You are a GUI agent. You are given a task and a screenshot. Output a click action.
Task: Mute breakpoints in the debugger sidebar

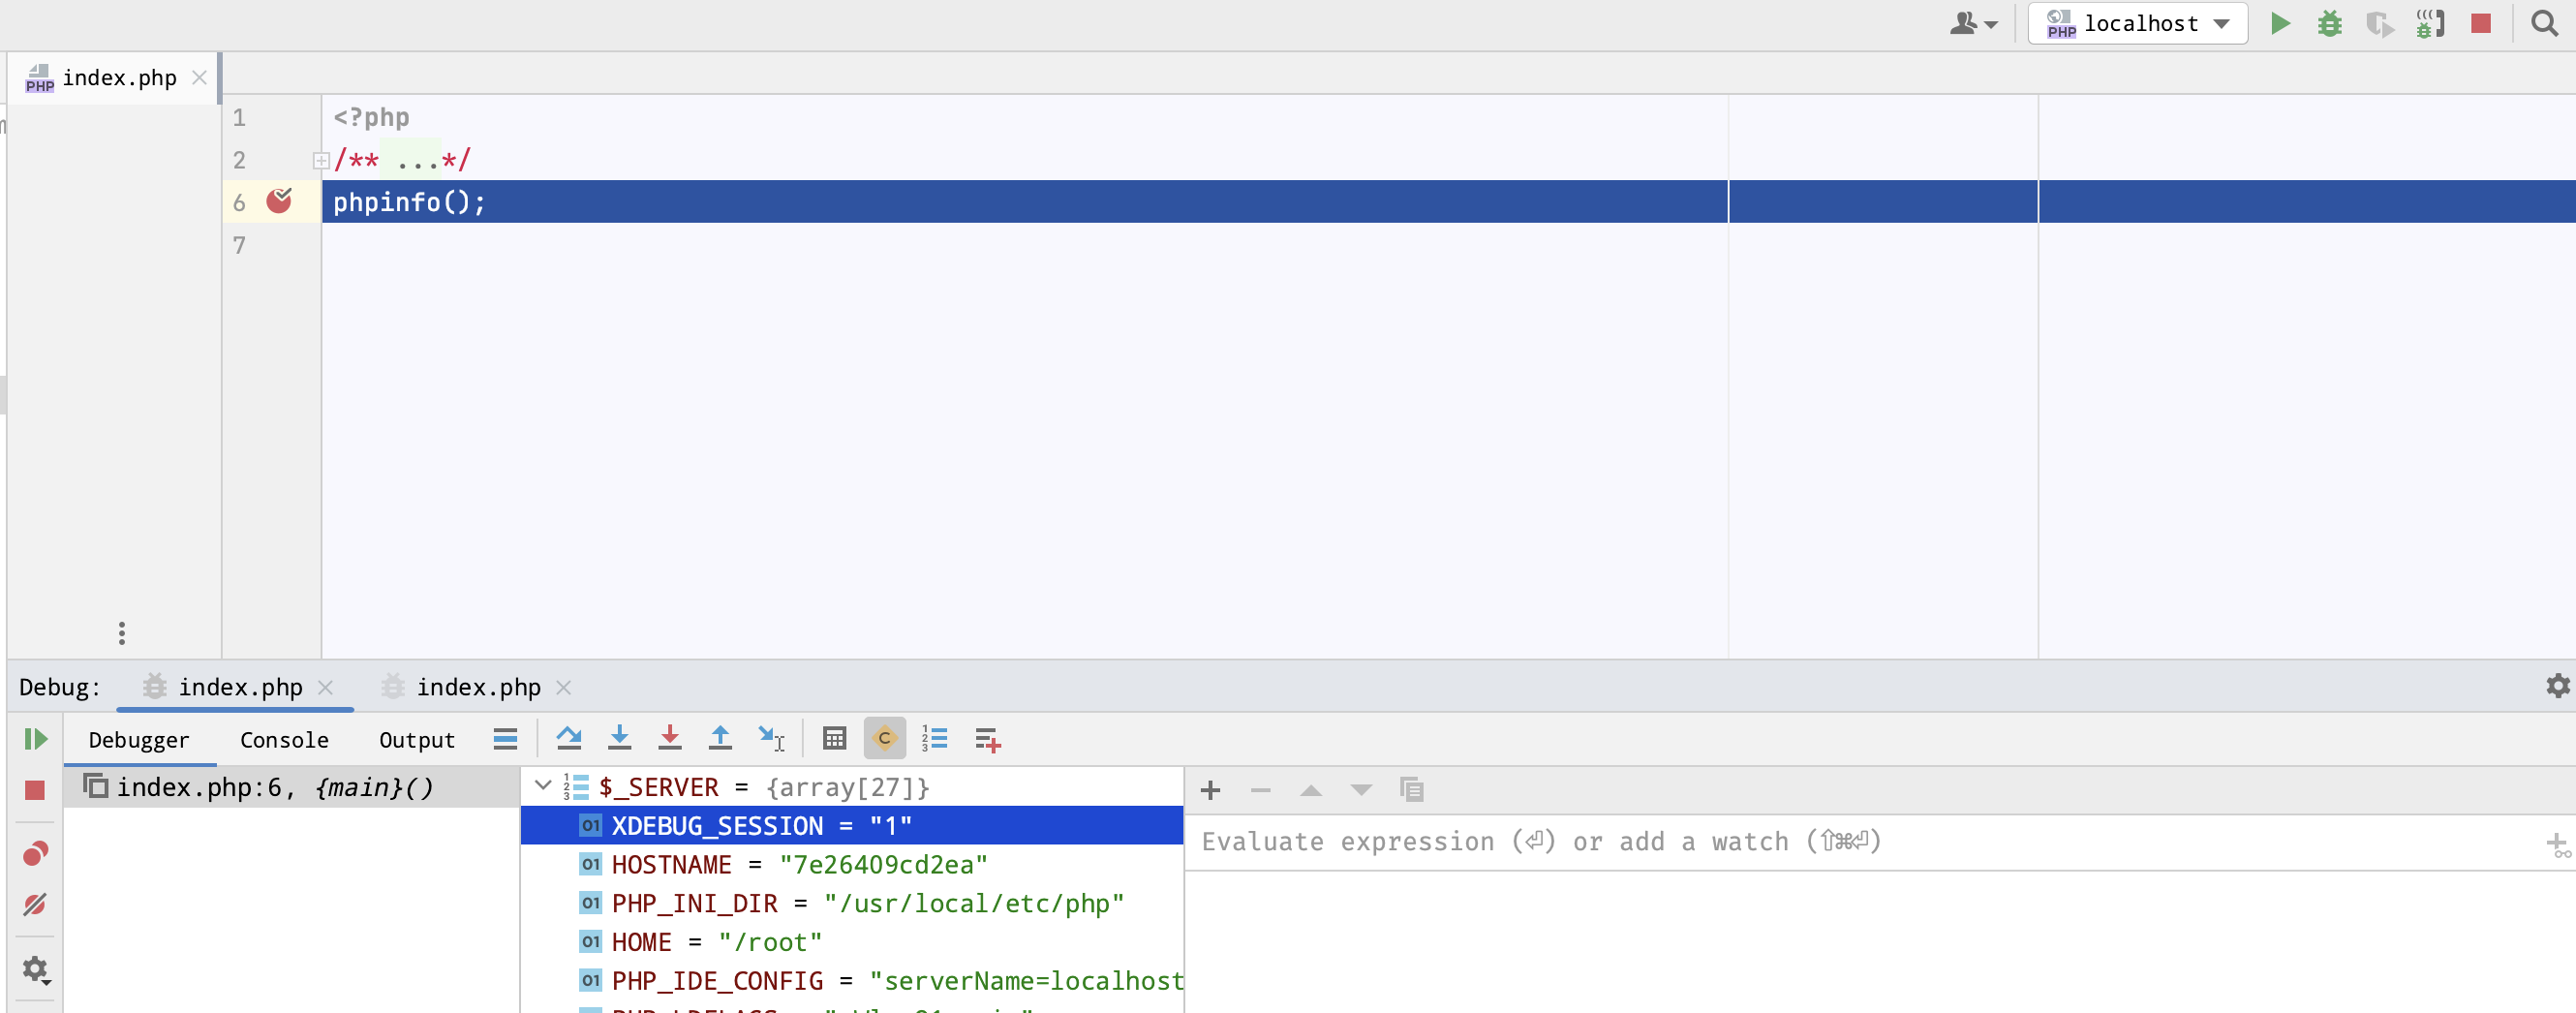pyautogui.click(x=36, y=904)
